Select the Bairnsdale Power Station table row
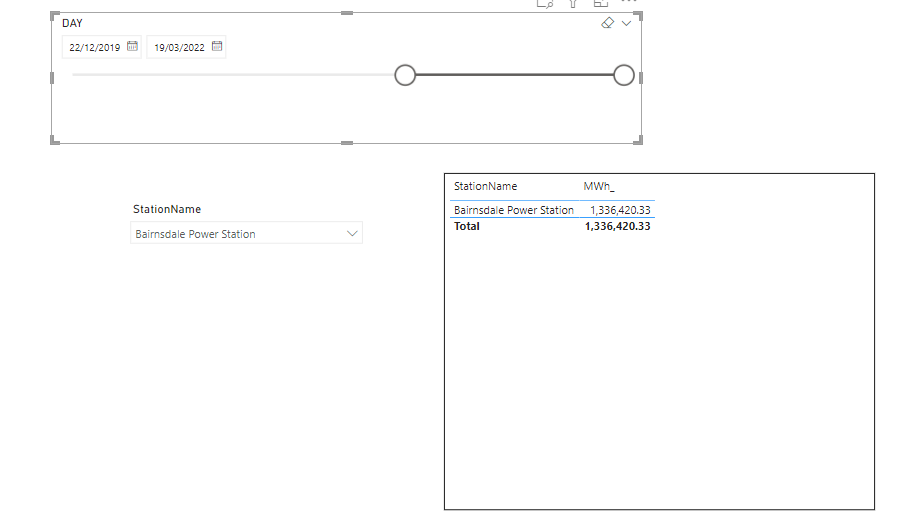The image size is (897, 531). tap(514, 210)
